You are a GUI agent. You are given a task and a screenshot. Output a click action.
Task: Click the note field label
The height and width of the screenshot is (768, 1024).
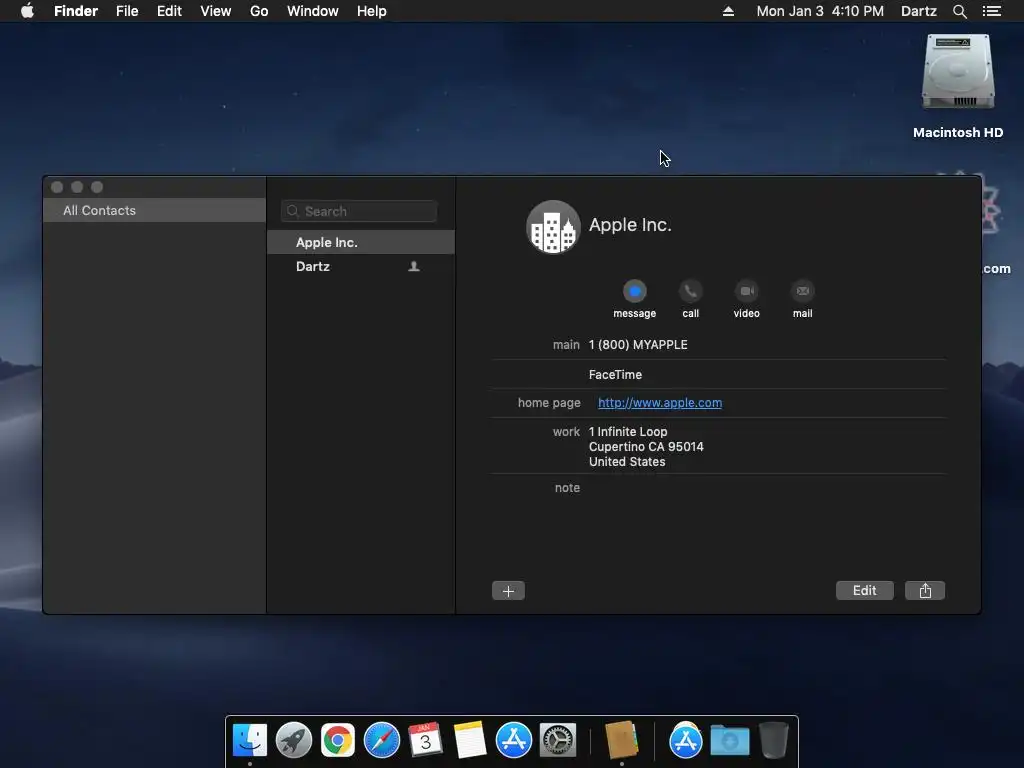click(567, 488)
